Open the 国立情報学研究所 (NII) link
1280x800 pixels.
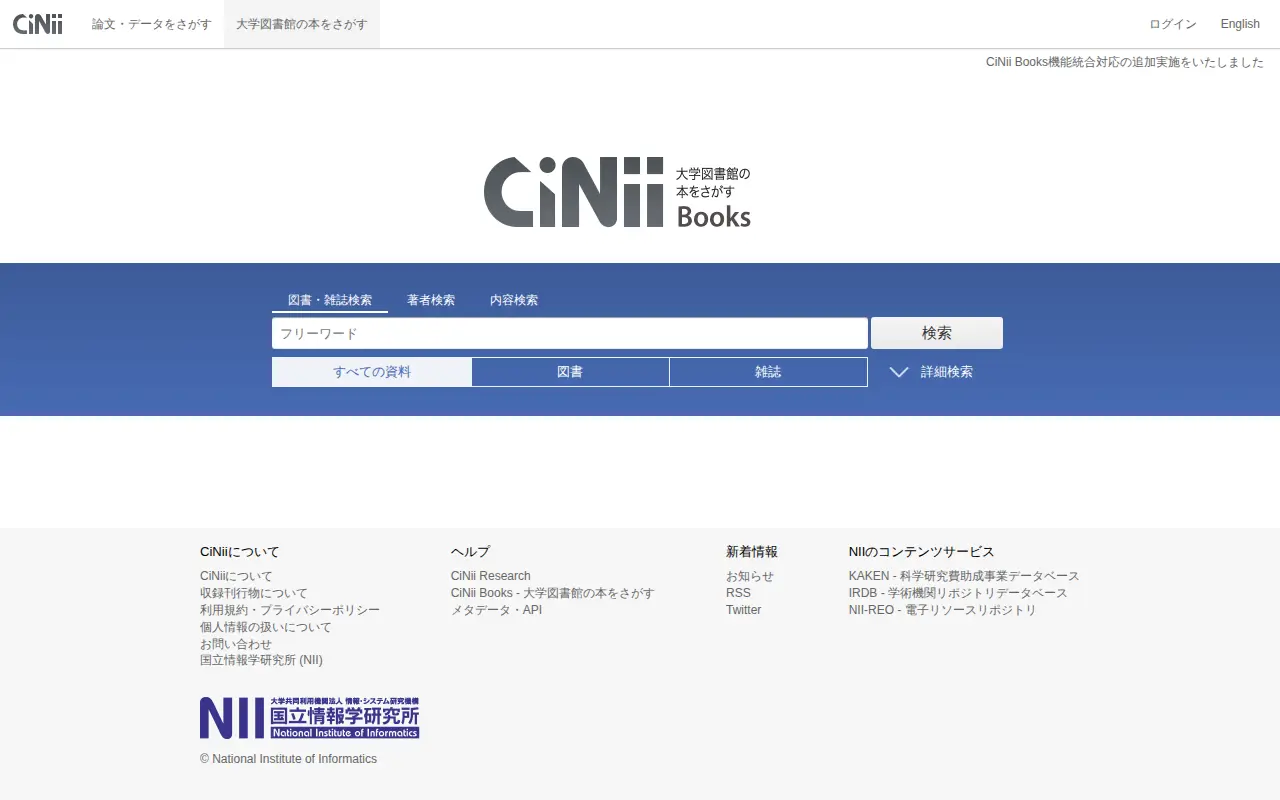pos(261,660)
